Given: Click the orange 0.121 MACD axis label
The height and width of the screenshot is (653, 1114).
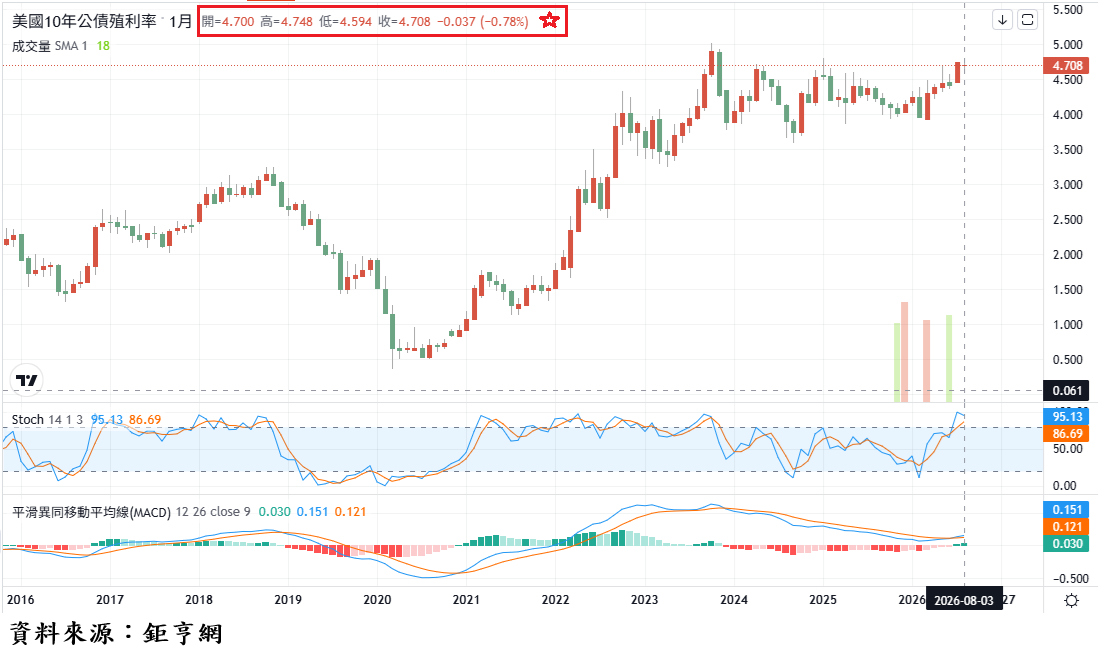Looking at the screenshot, I should point(1066,527).
